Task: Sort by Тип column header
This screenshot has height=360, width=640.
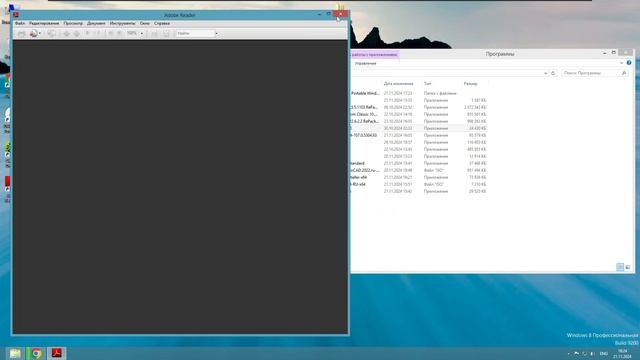Action: [x=427, y=83]
